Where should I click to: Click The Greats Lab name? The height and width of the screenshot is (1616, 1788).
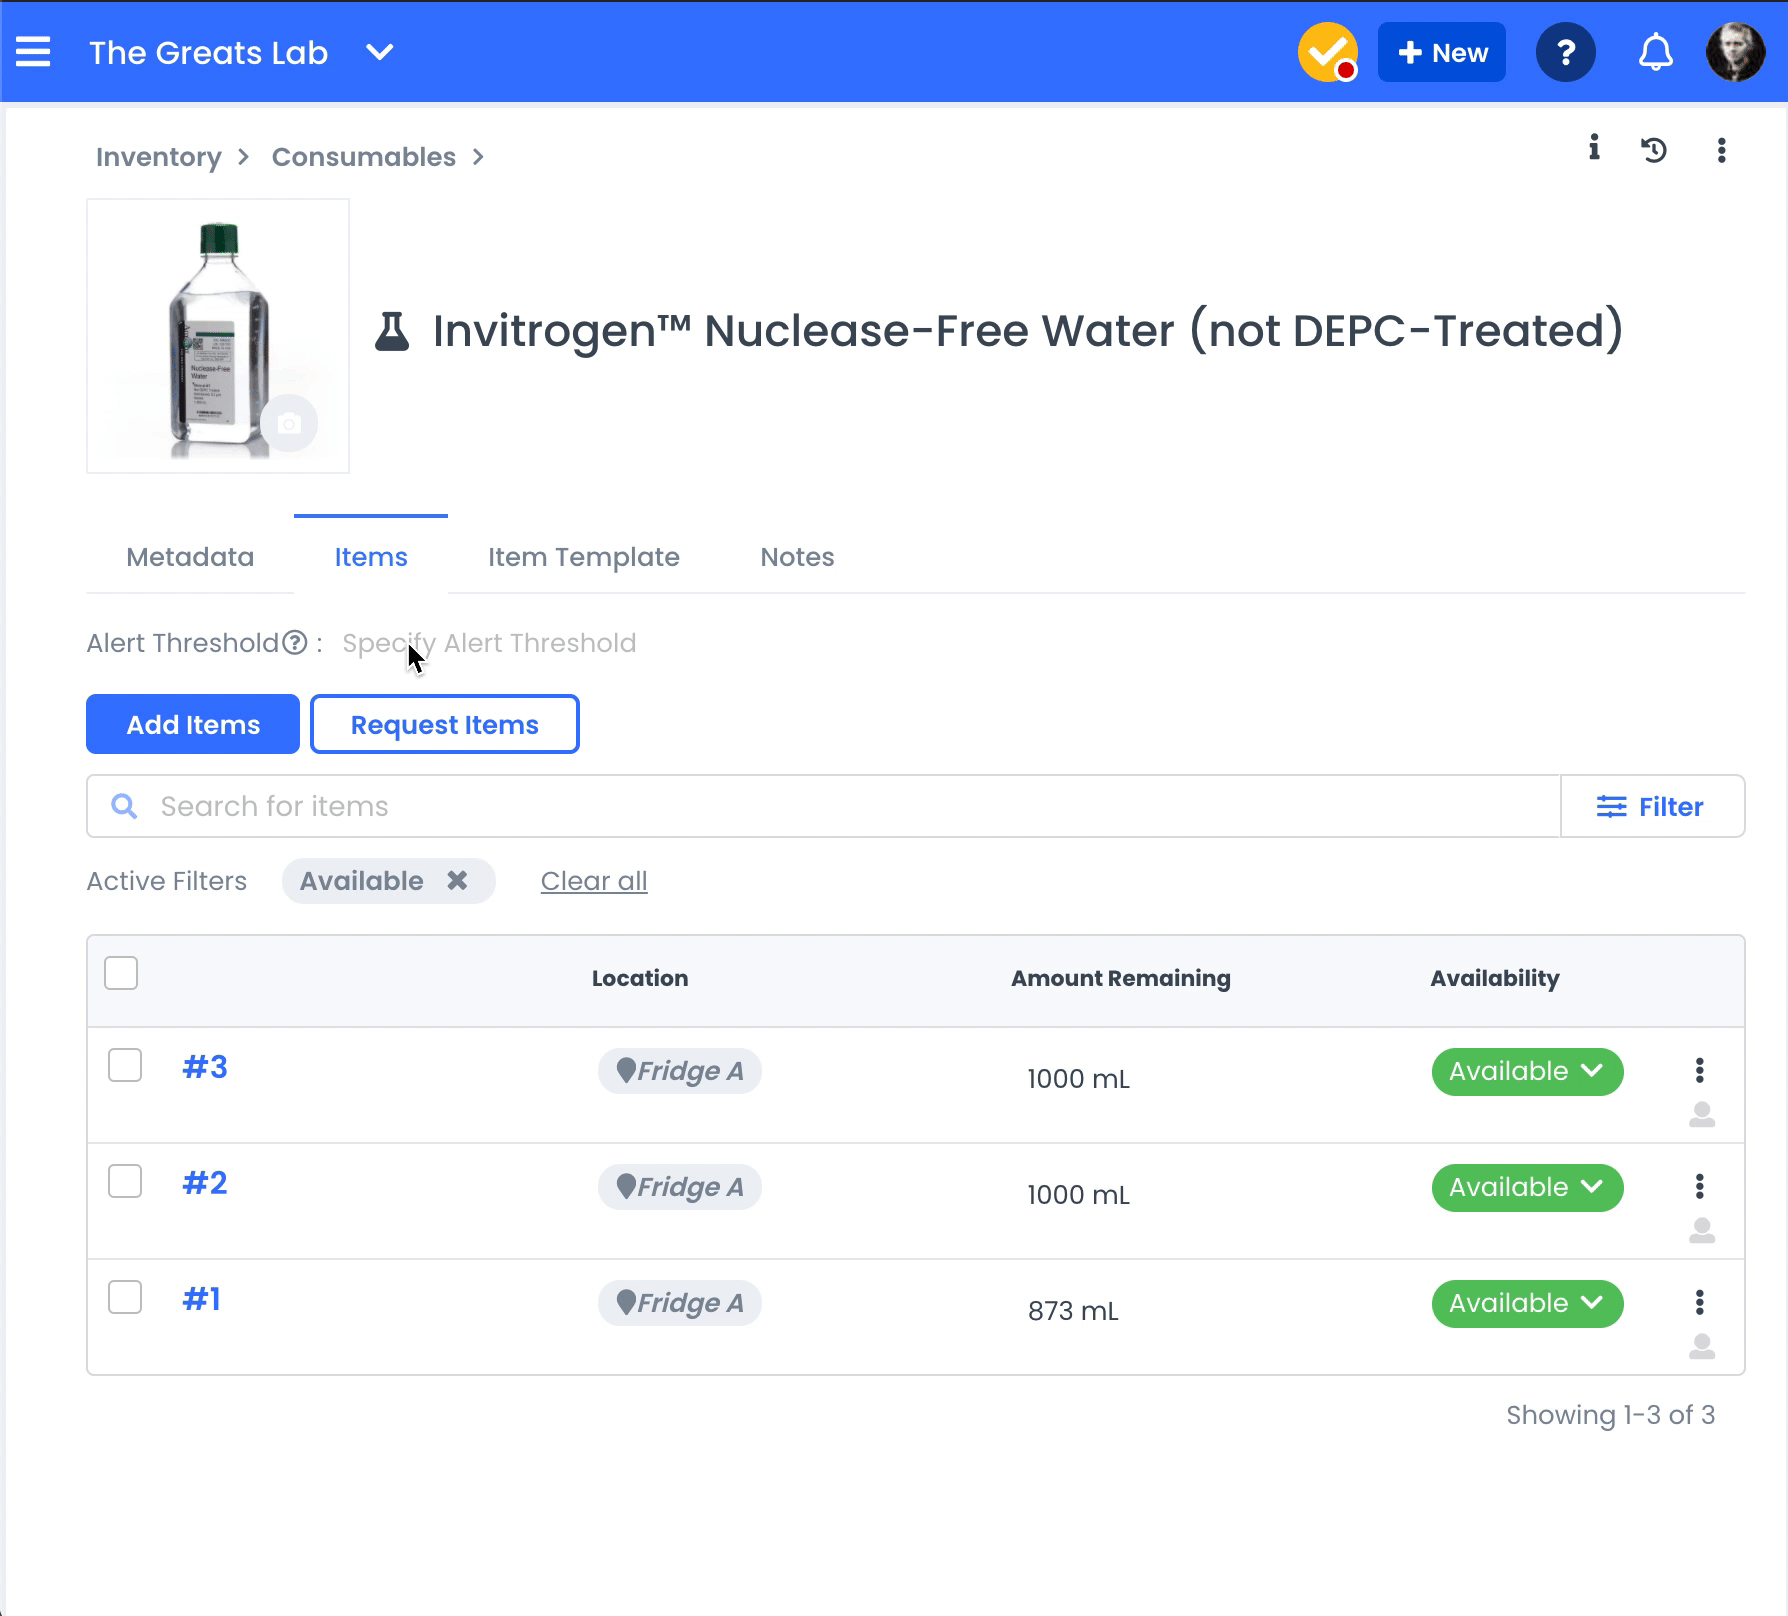click(x=208, y=52)
